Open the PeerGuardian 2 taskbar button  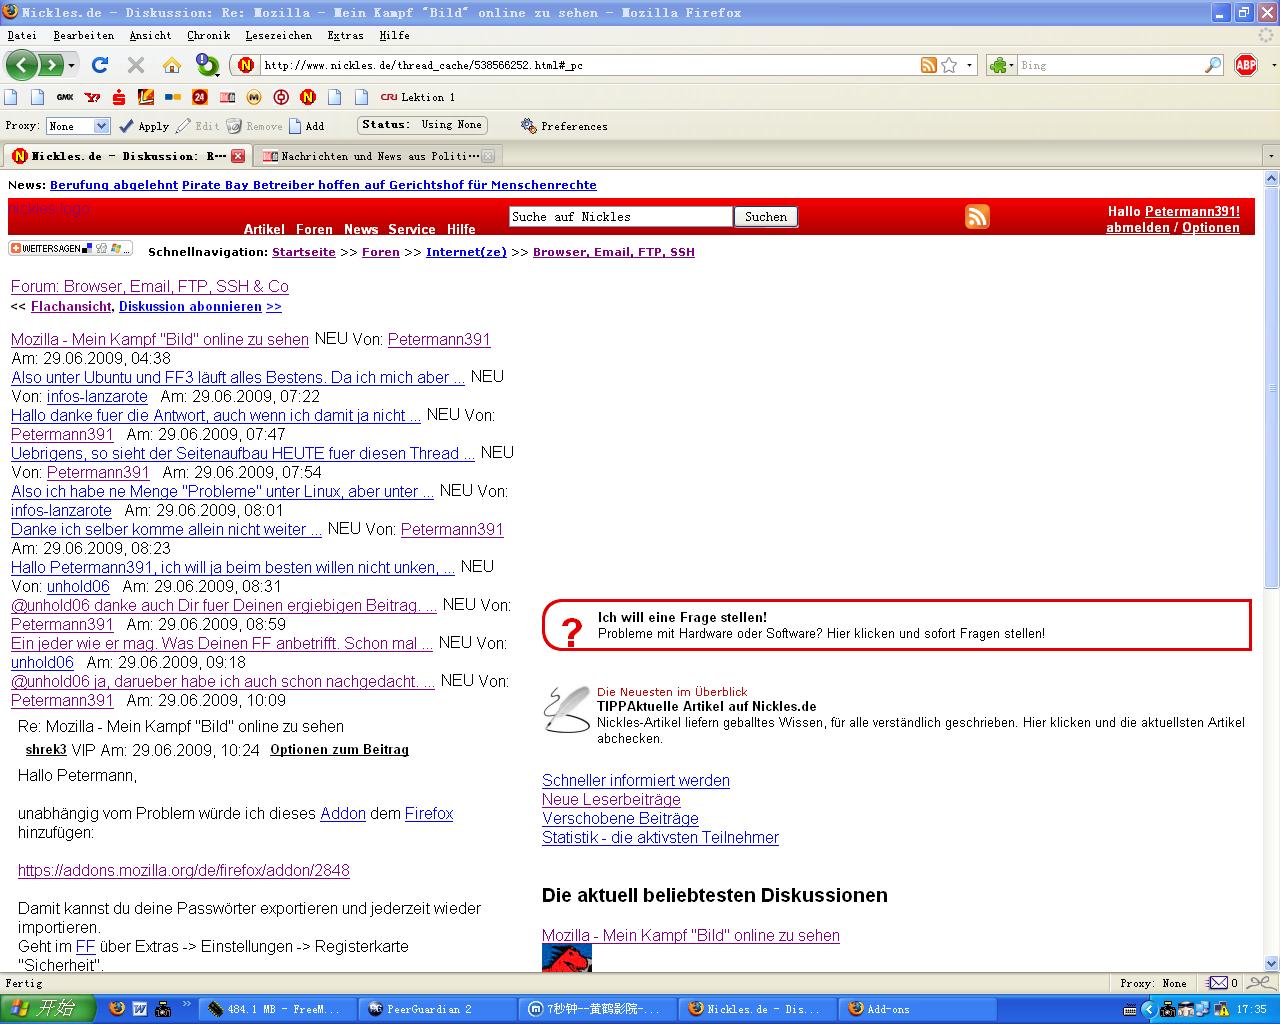click(x=437, y=1009)
